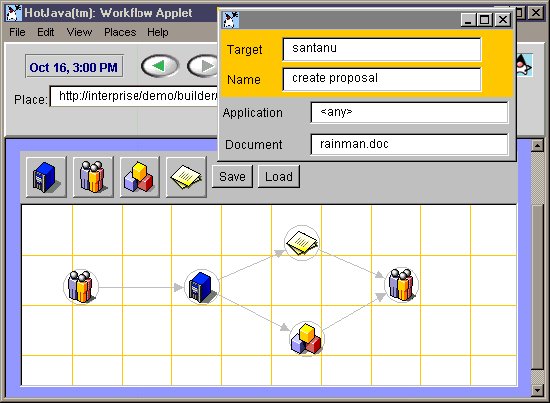The height and width of the screenshot is (403, 550).
Task: Click the Place URL address field
Action: [134, 96]
